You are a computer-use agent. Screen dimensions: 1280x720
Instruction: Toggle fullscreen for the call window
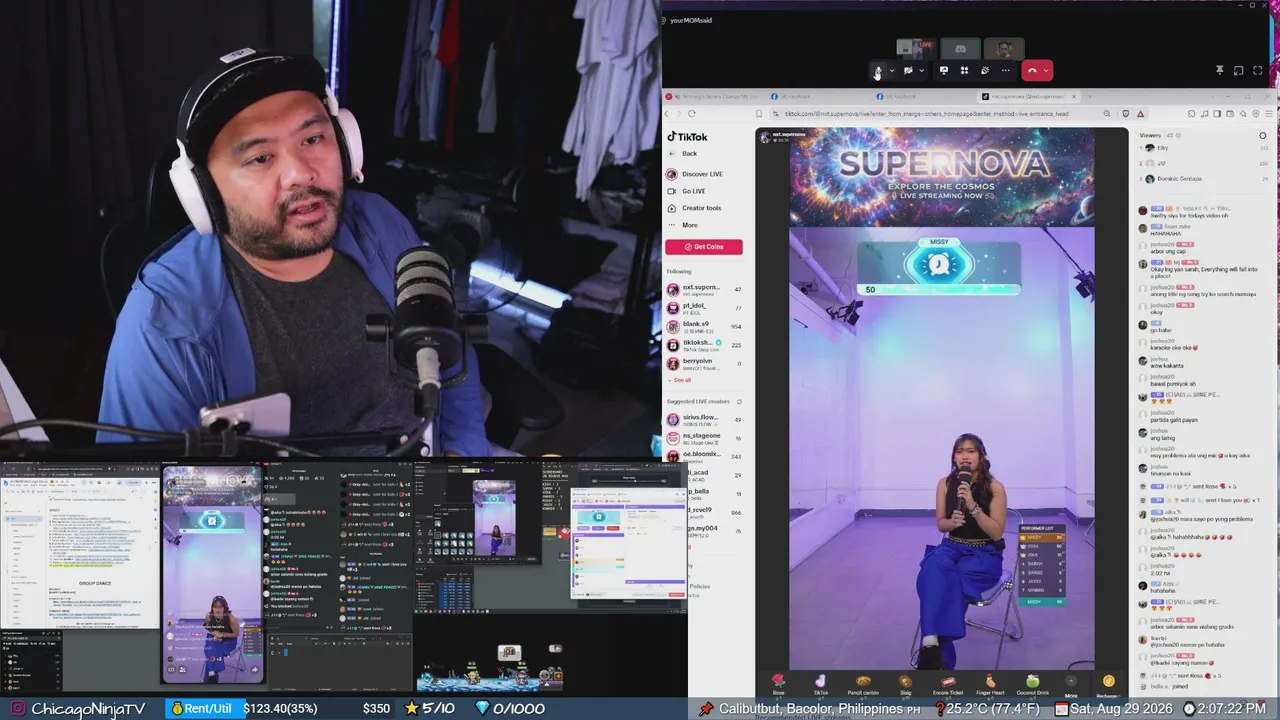pyautogui.click(x=1256, y=71)
